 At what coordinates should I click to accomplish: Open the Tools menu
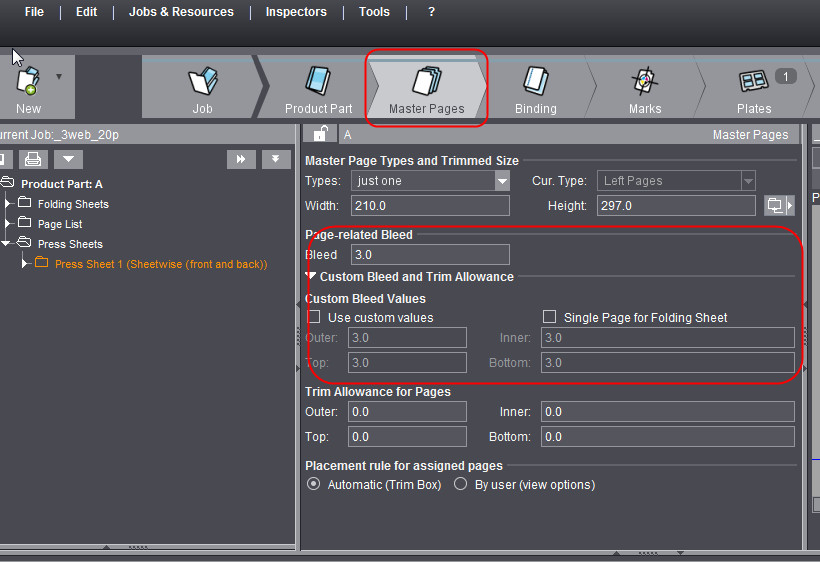(374, 12)
